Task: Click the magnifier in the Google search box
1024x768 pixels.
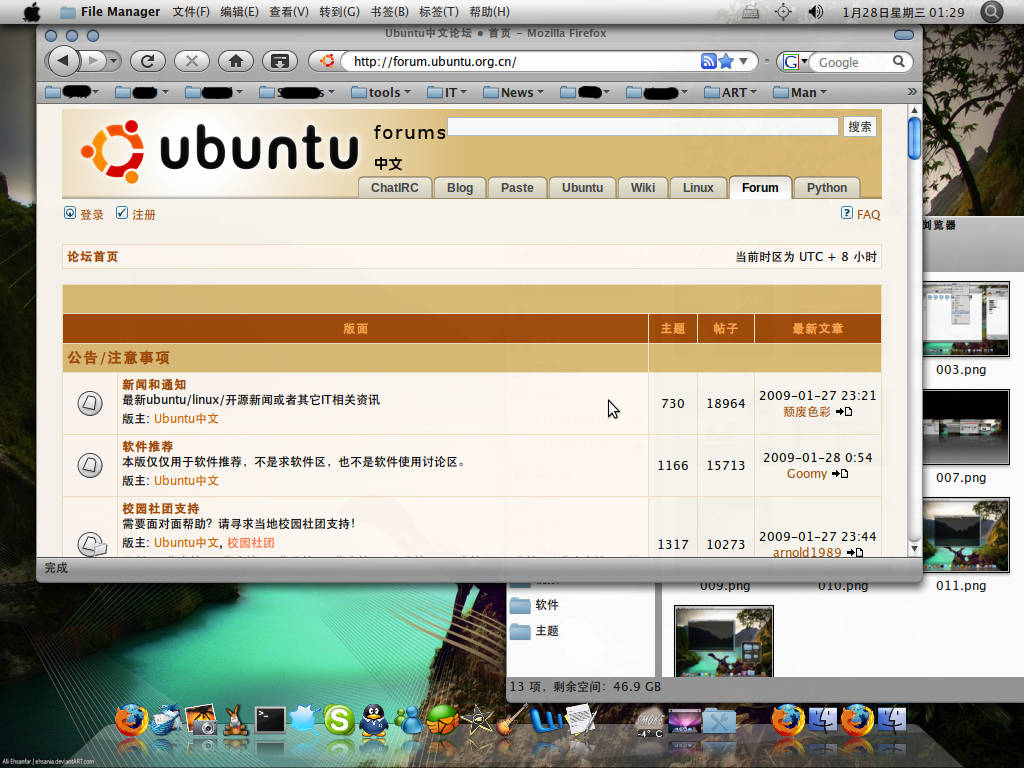Action: point(899,61)
